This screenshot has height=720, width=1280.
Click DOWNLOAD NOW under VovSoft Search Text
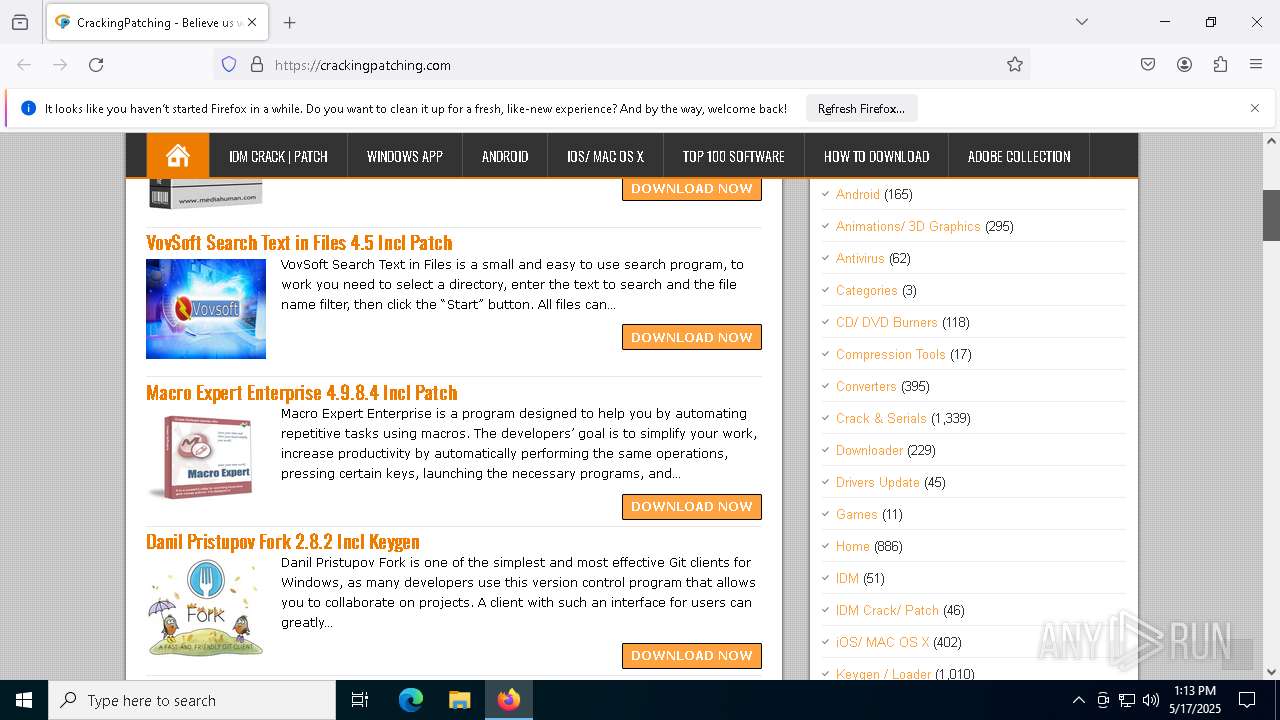pos(692,337)
